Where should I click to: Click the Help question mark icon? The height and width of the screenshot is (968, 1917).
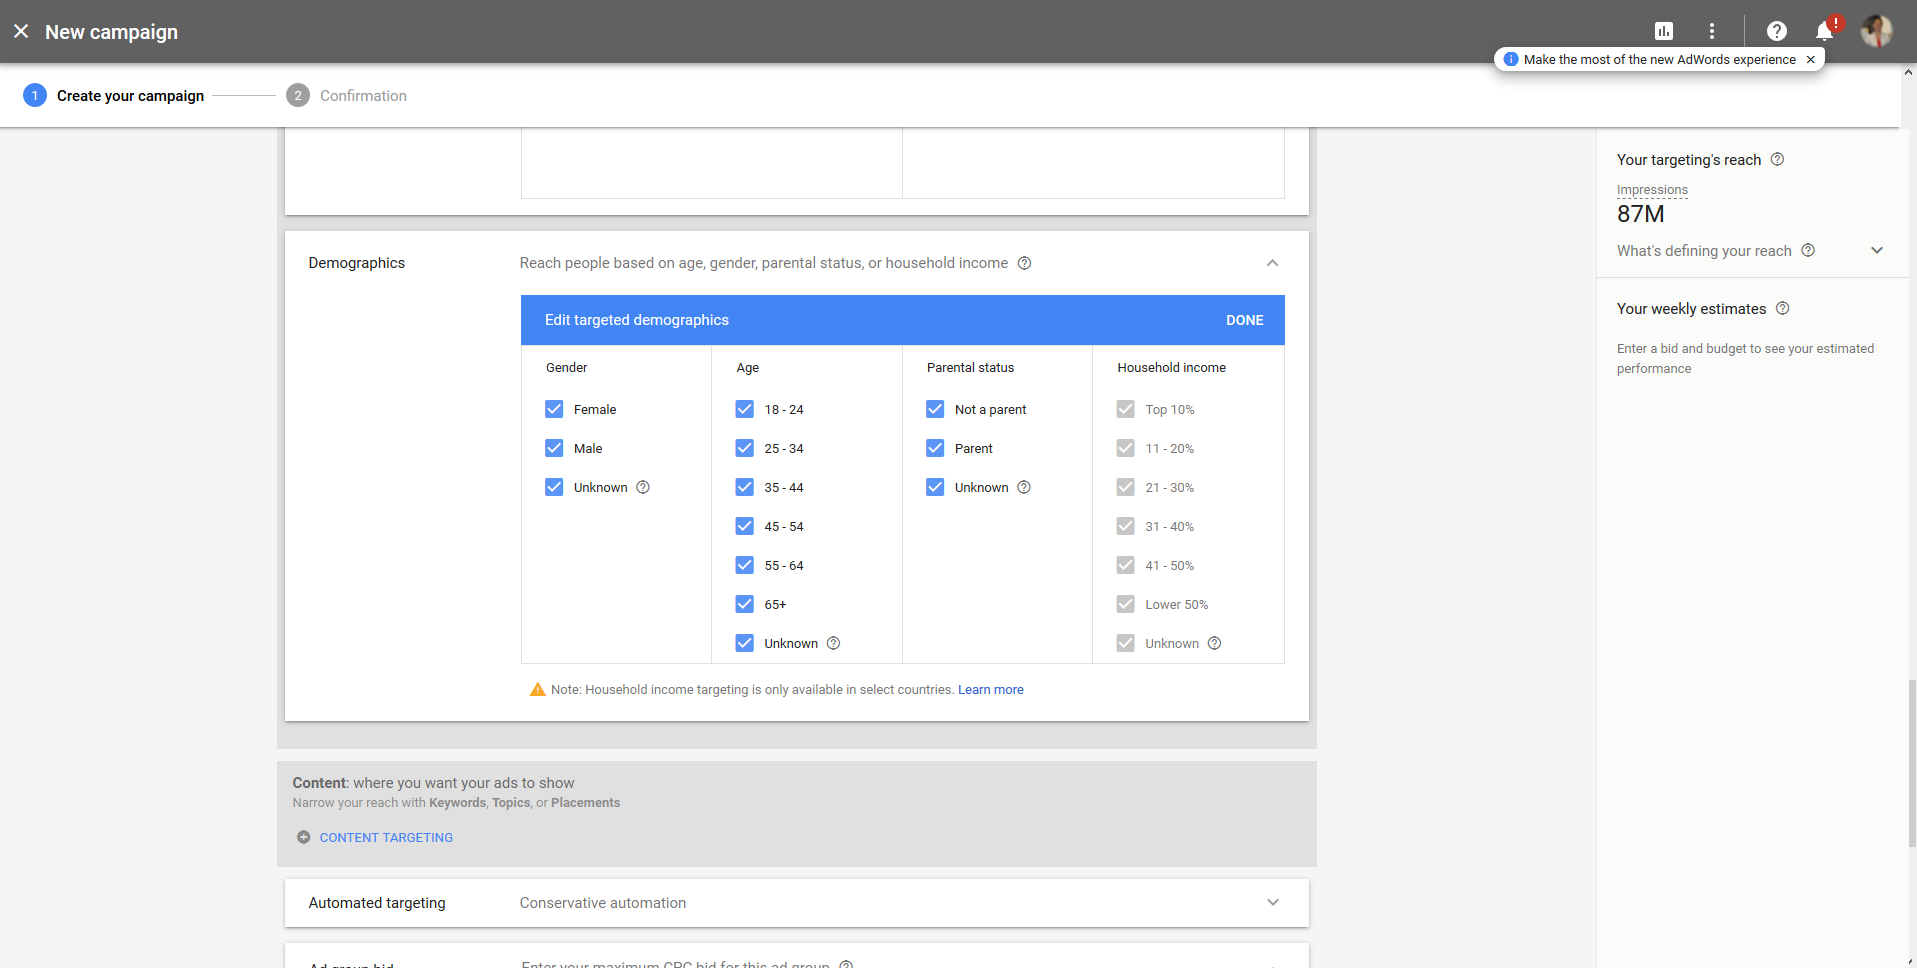coord(1776,31)
